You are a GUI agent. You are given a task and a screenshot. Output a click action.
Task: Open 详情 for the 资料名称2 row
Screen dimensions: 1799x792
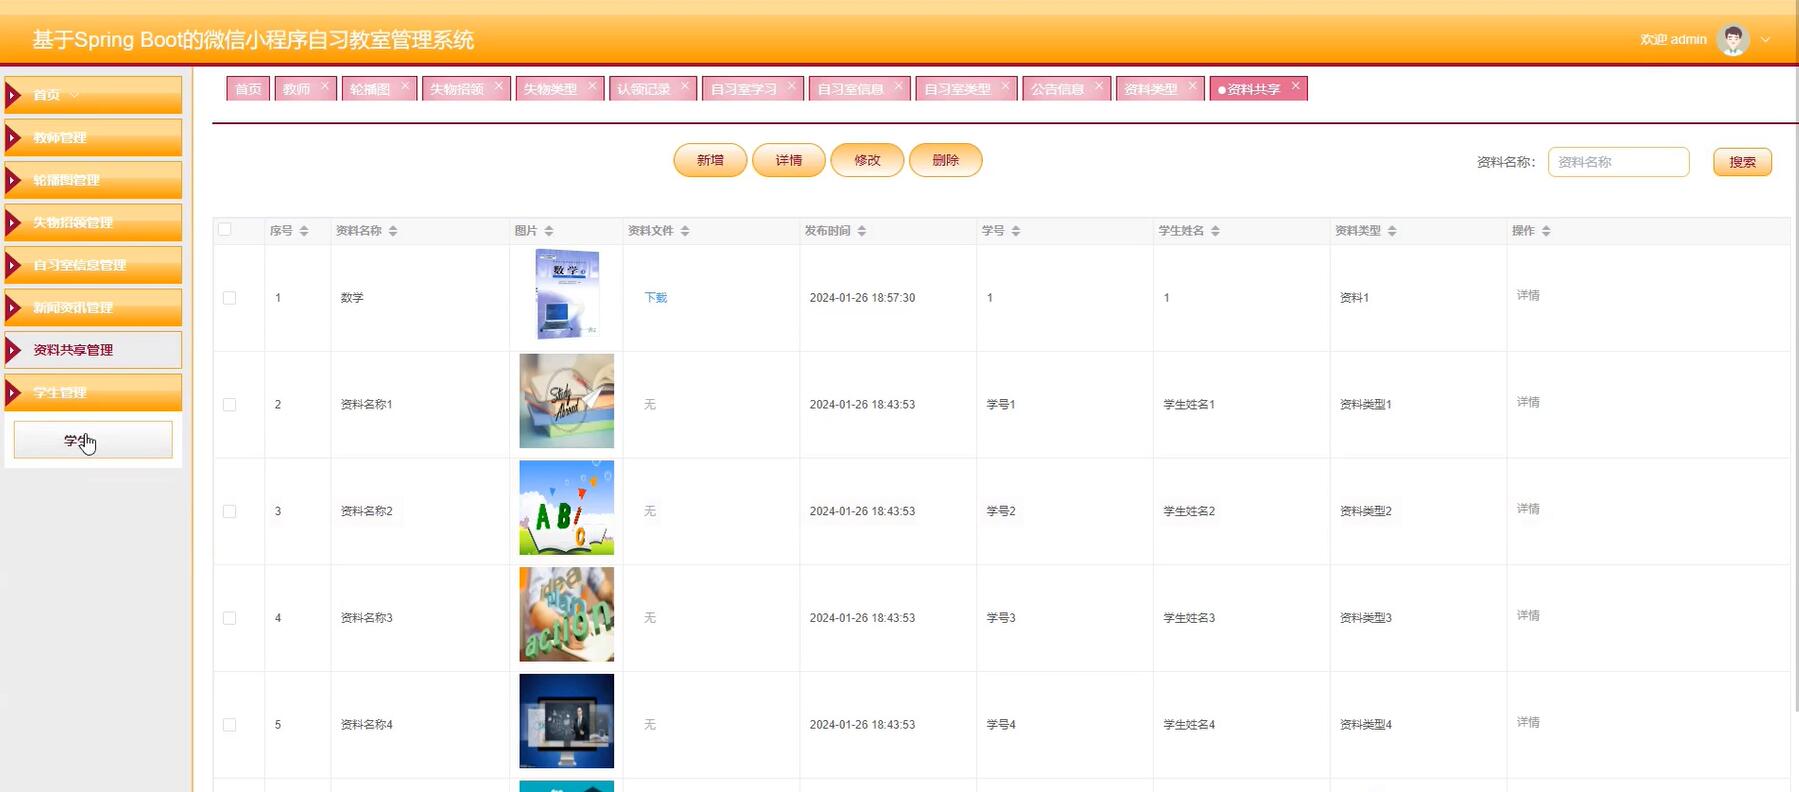click(x=1528, y=509)
